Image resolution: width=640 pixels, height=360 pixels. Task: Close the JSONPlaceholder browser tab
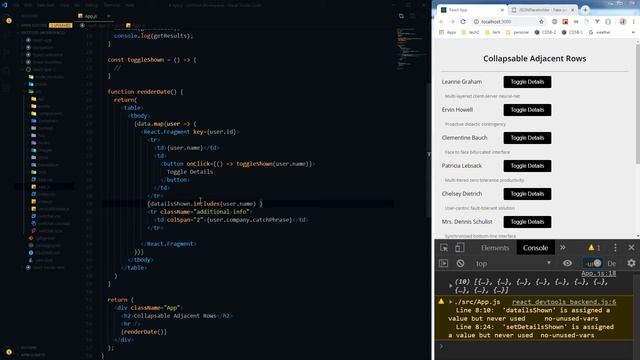(572, 10)
